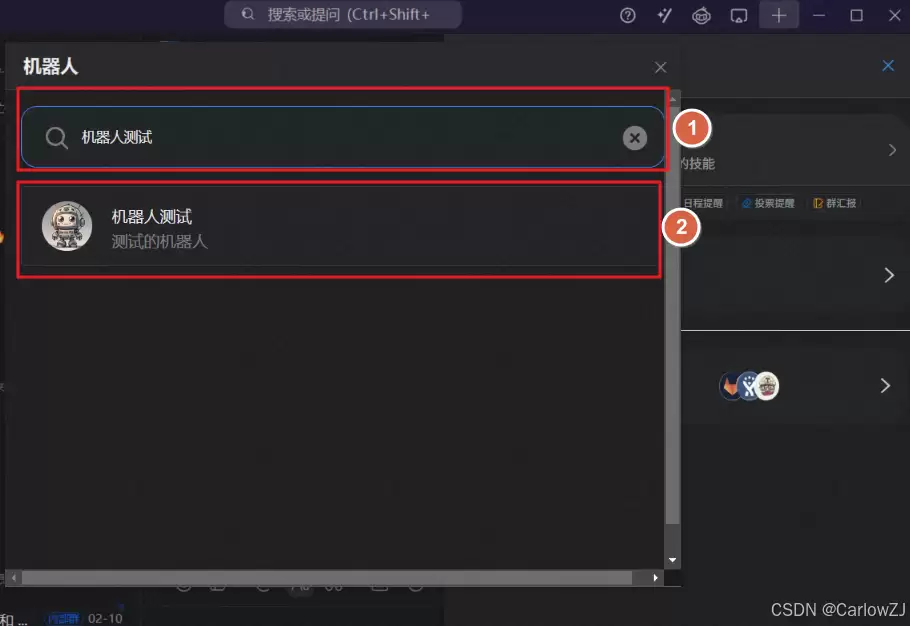Open the AI magic wand icon
The height and width of the screenshot is (626, 910).
tap(664, 15)
